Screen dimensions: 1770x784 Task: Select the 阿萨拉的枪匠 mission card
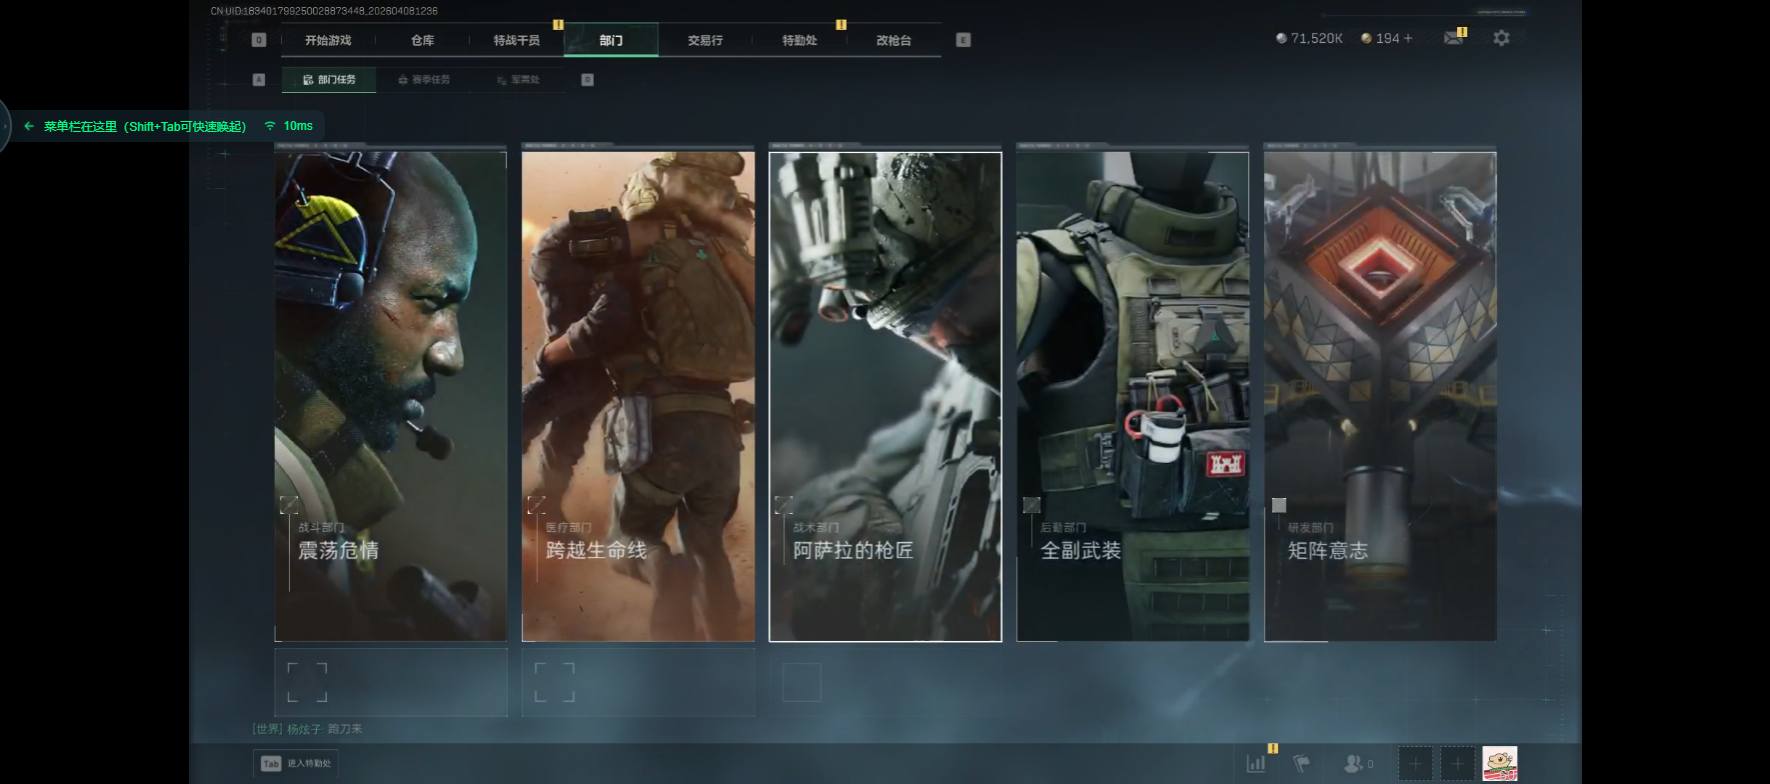(885, 396)
